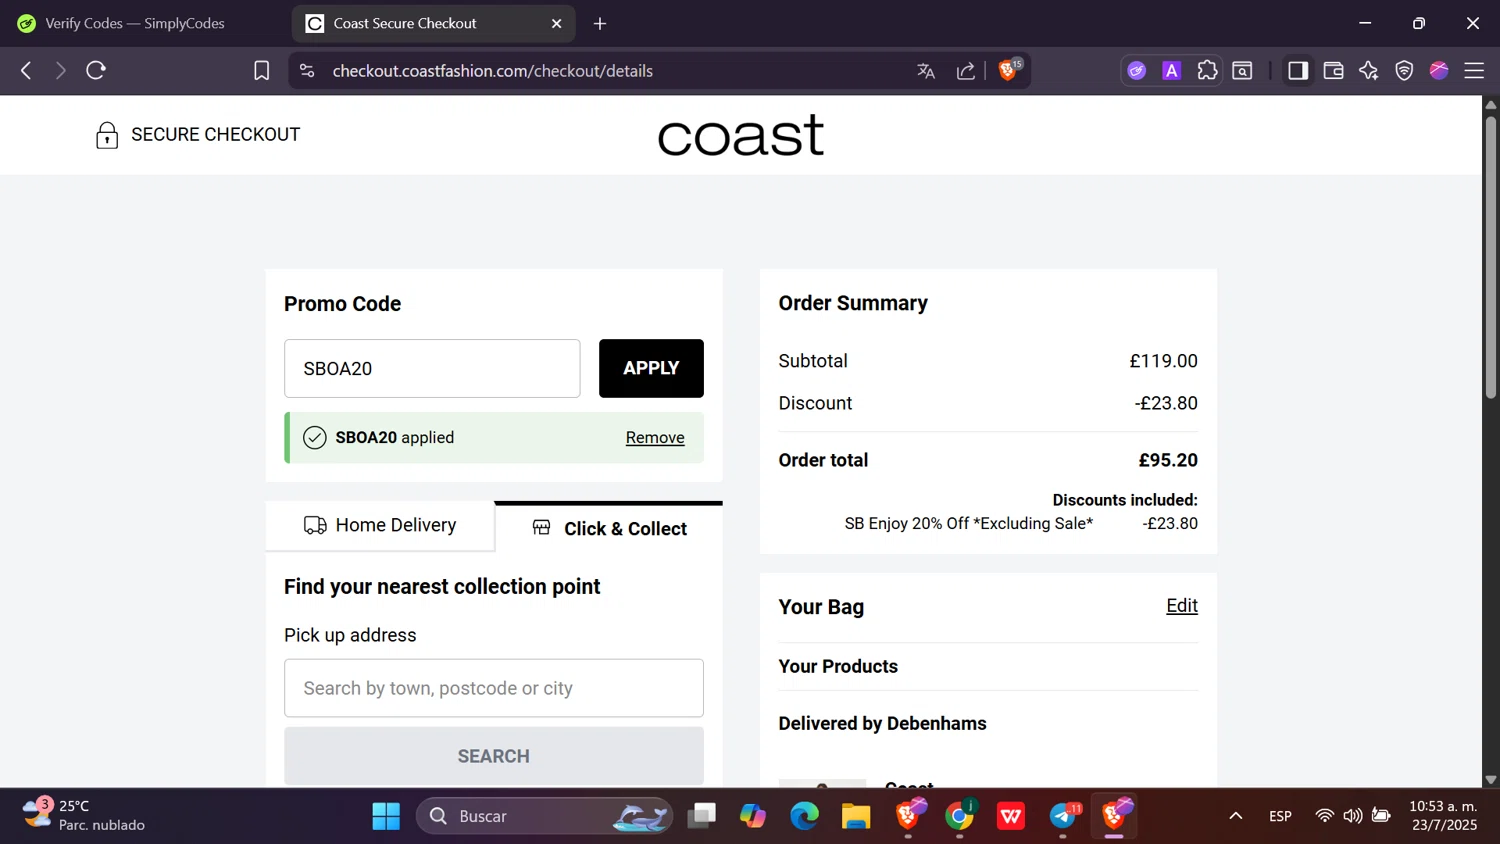Reload the checkout page
The height and width of the screenshot is (844, 1500).
point(96,70)
